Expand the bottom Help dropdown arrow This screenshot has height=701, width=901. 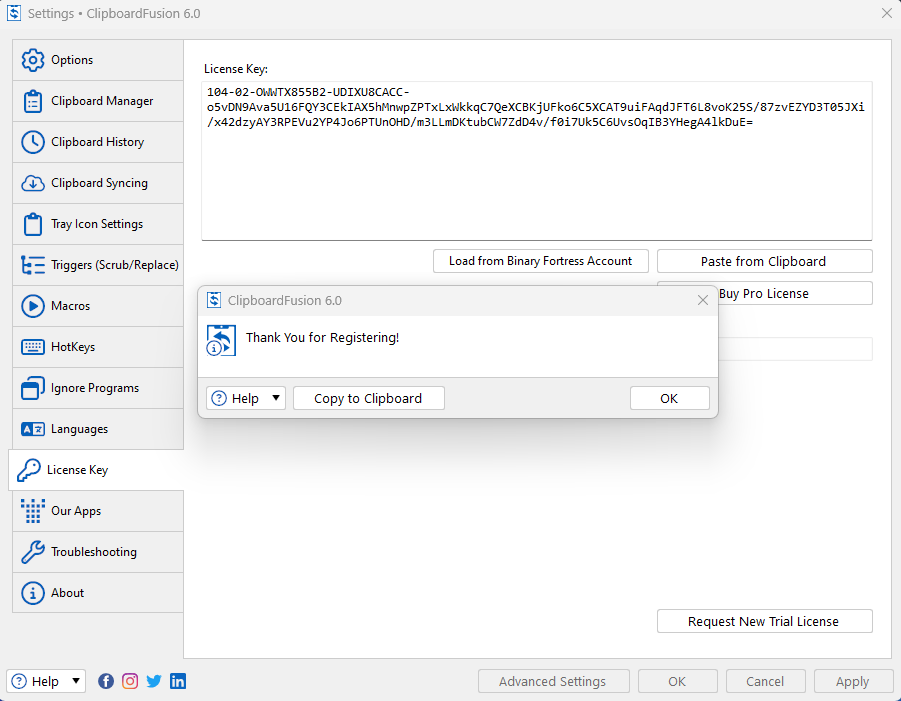click(x=76, y=681)
